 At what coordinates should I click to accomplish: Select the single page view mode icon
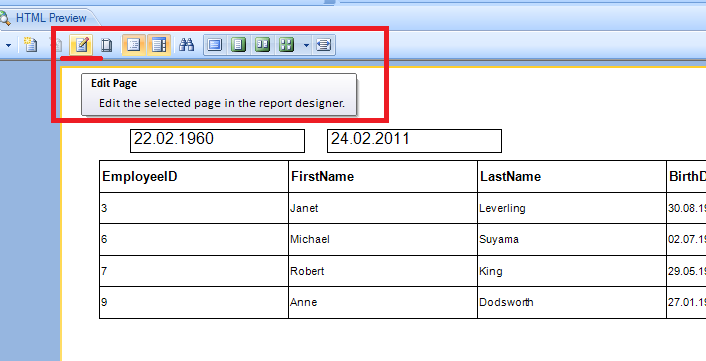215,45
